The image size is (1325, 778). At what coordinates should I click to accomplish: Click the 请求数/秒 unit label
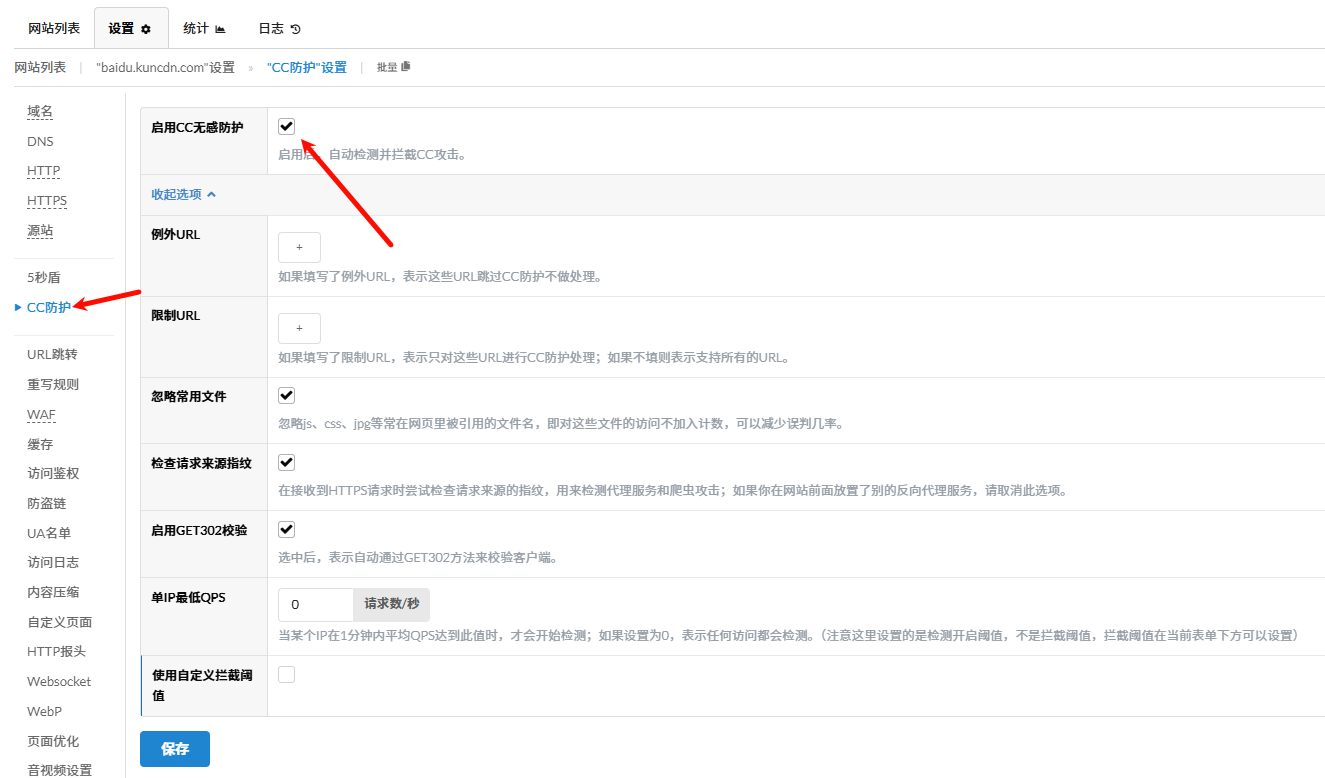(392, 605)
